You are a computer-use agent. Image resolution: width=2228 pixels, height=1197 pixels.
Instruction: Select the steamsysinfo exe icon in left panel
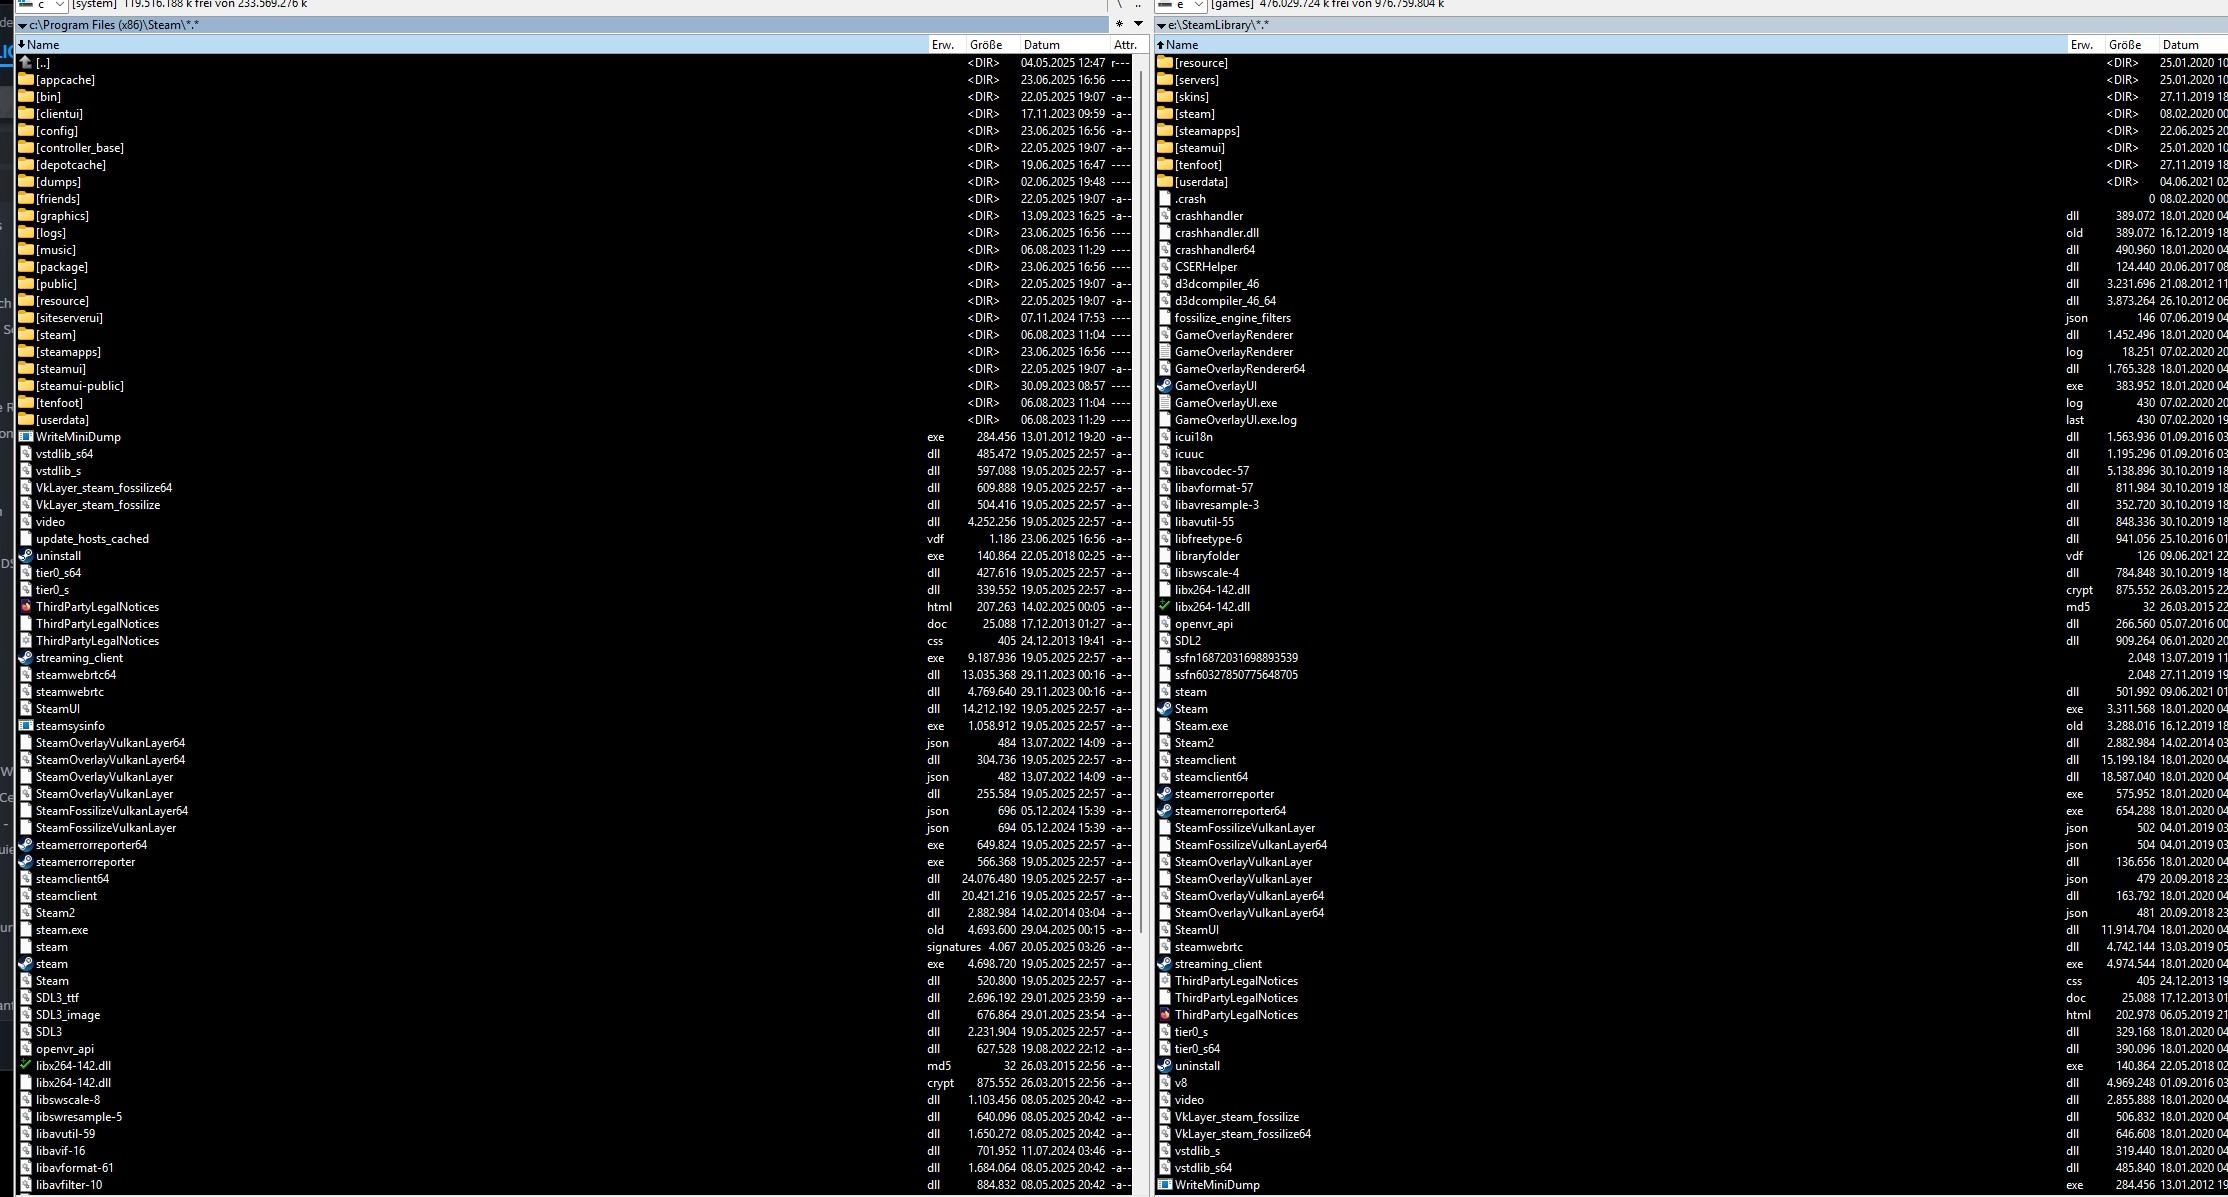tap(26, 726)
